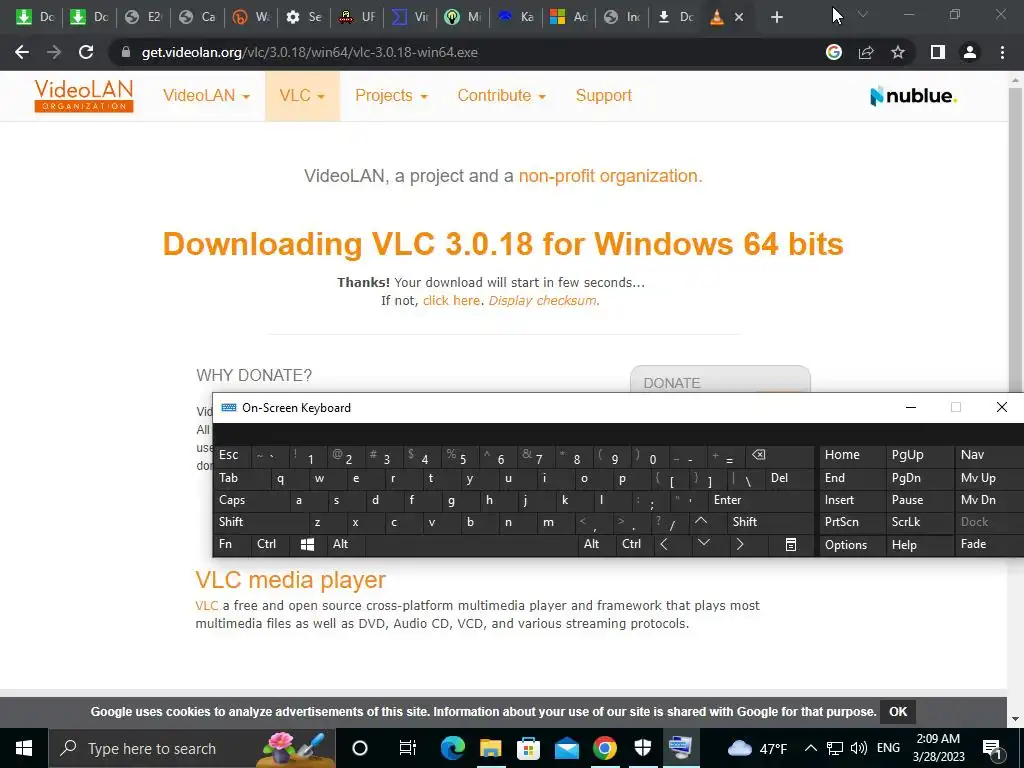Reload the page with the refresh icon
Screen dimensions: 1024x768
(86, 52)
